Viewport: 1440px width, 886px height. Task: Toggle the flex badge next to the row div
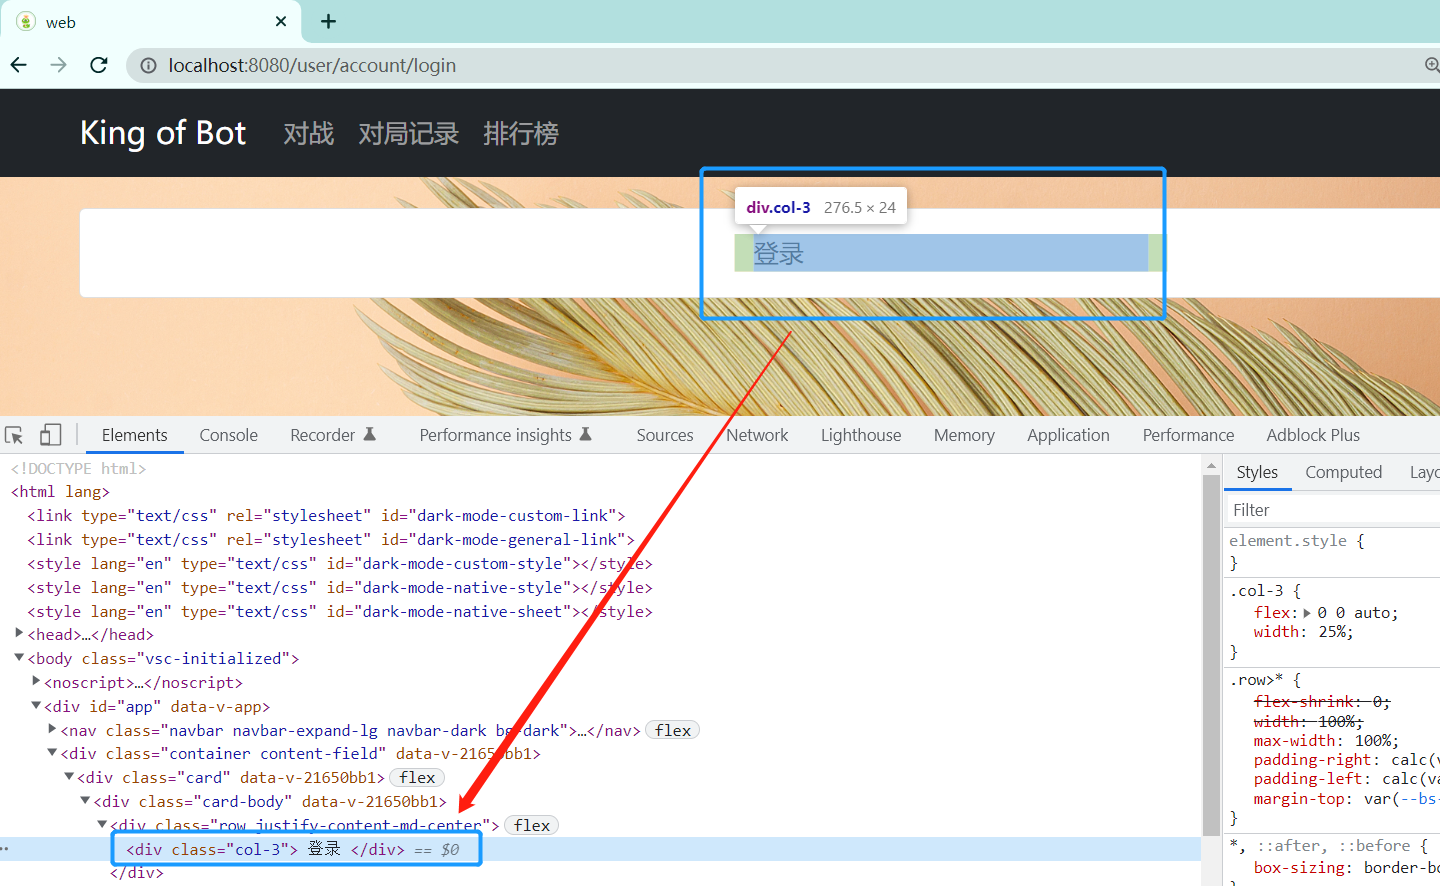[532, 825]
